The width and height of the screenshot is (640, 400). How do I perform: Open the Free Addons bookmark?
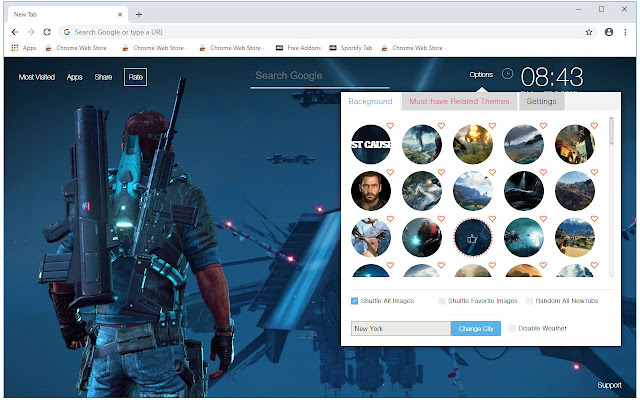pos(298,48)
